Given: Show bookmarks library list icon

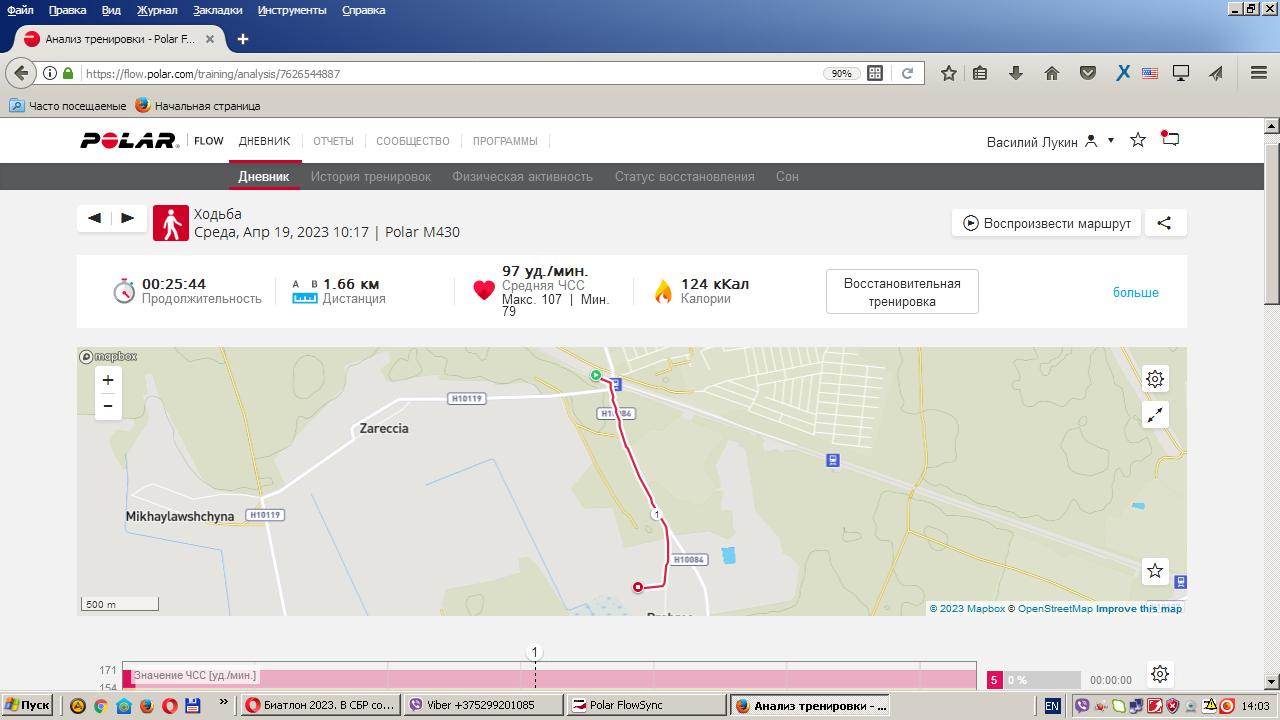Looking at the screenshot, I should (x=980, y=73).
